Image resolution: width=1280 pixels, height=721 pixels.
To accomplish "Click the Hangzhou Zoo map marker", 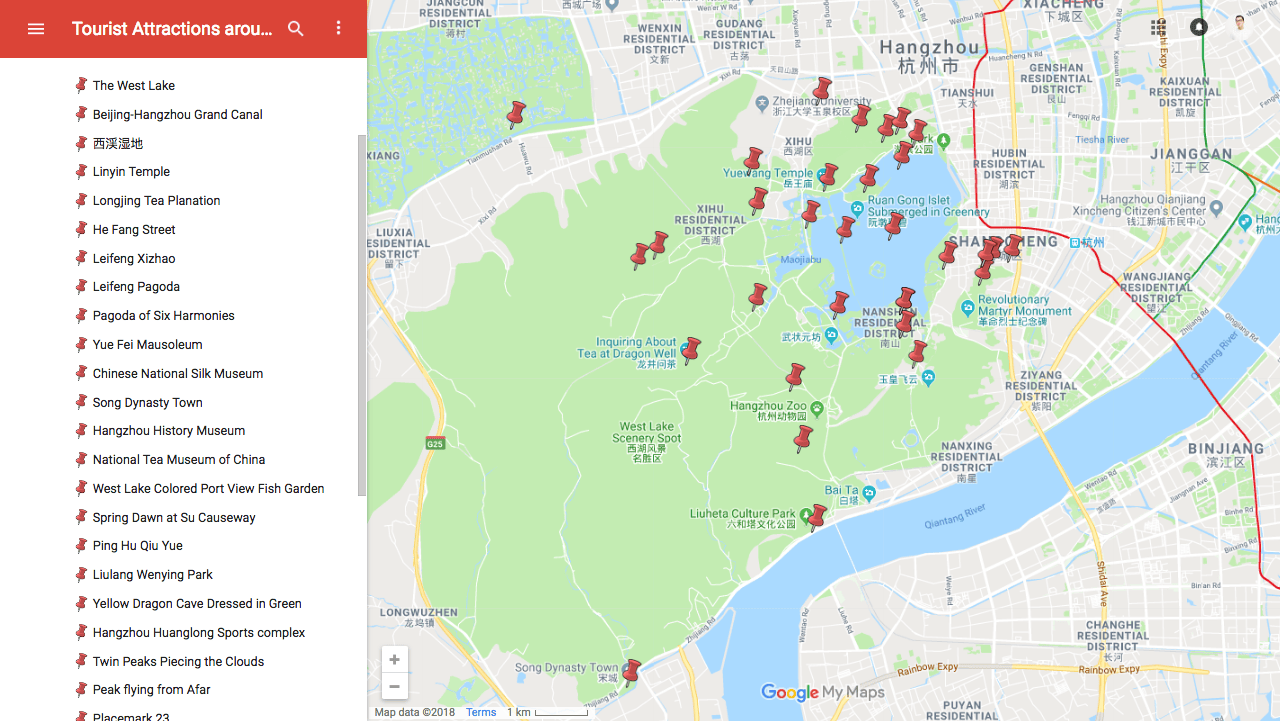I will [x=817, y=408].
